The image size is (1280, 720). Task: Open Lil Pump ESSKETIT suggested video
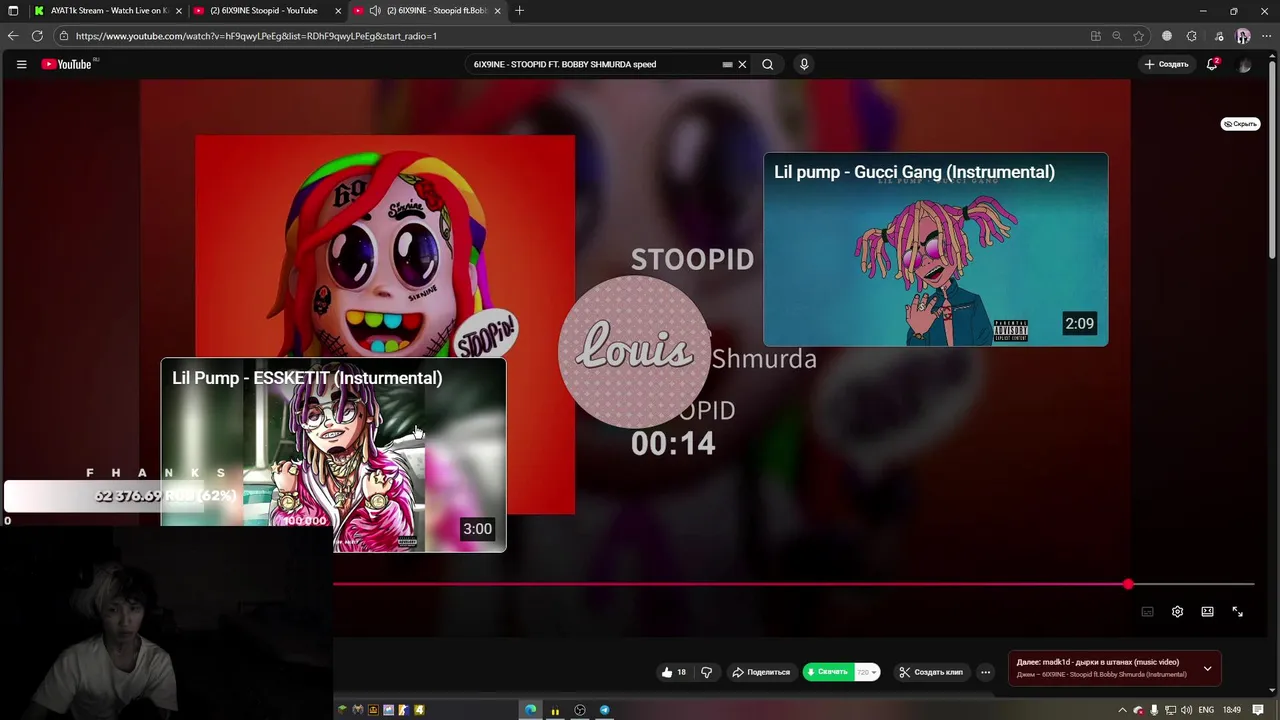(x=334, y=455)
